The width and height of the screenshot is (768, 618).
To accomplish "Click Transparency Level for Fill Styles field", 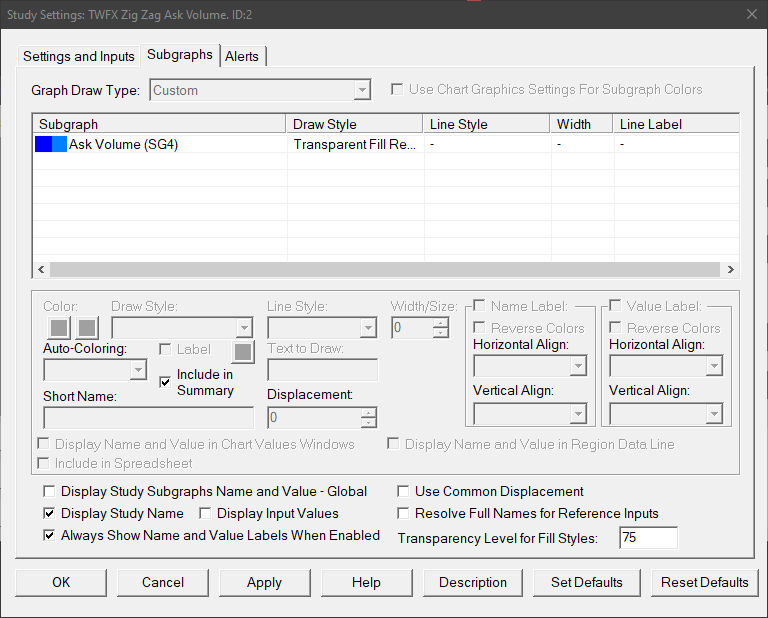I will [x=647, y=538].
